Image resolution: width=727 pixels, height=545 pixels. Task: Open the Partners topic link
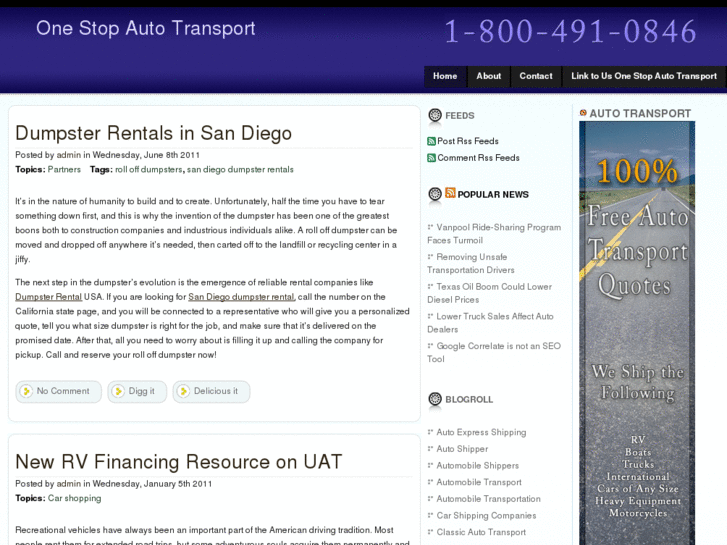64,170
